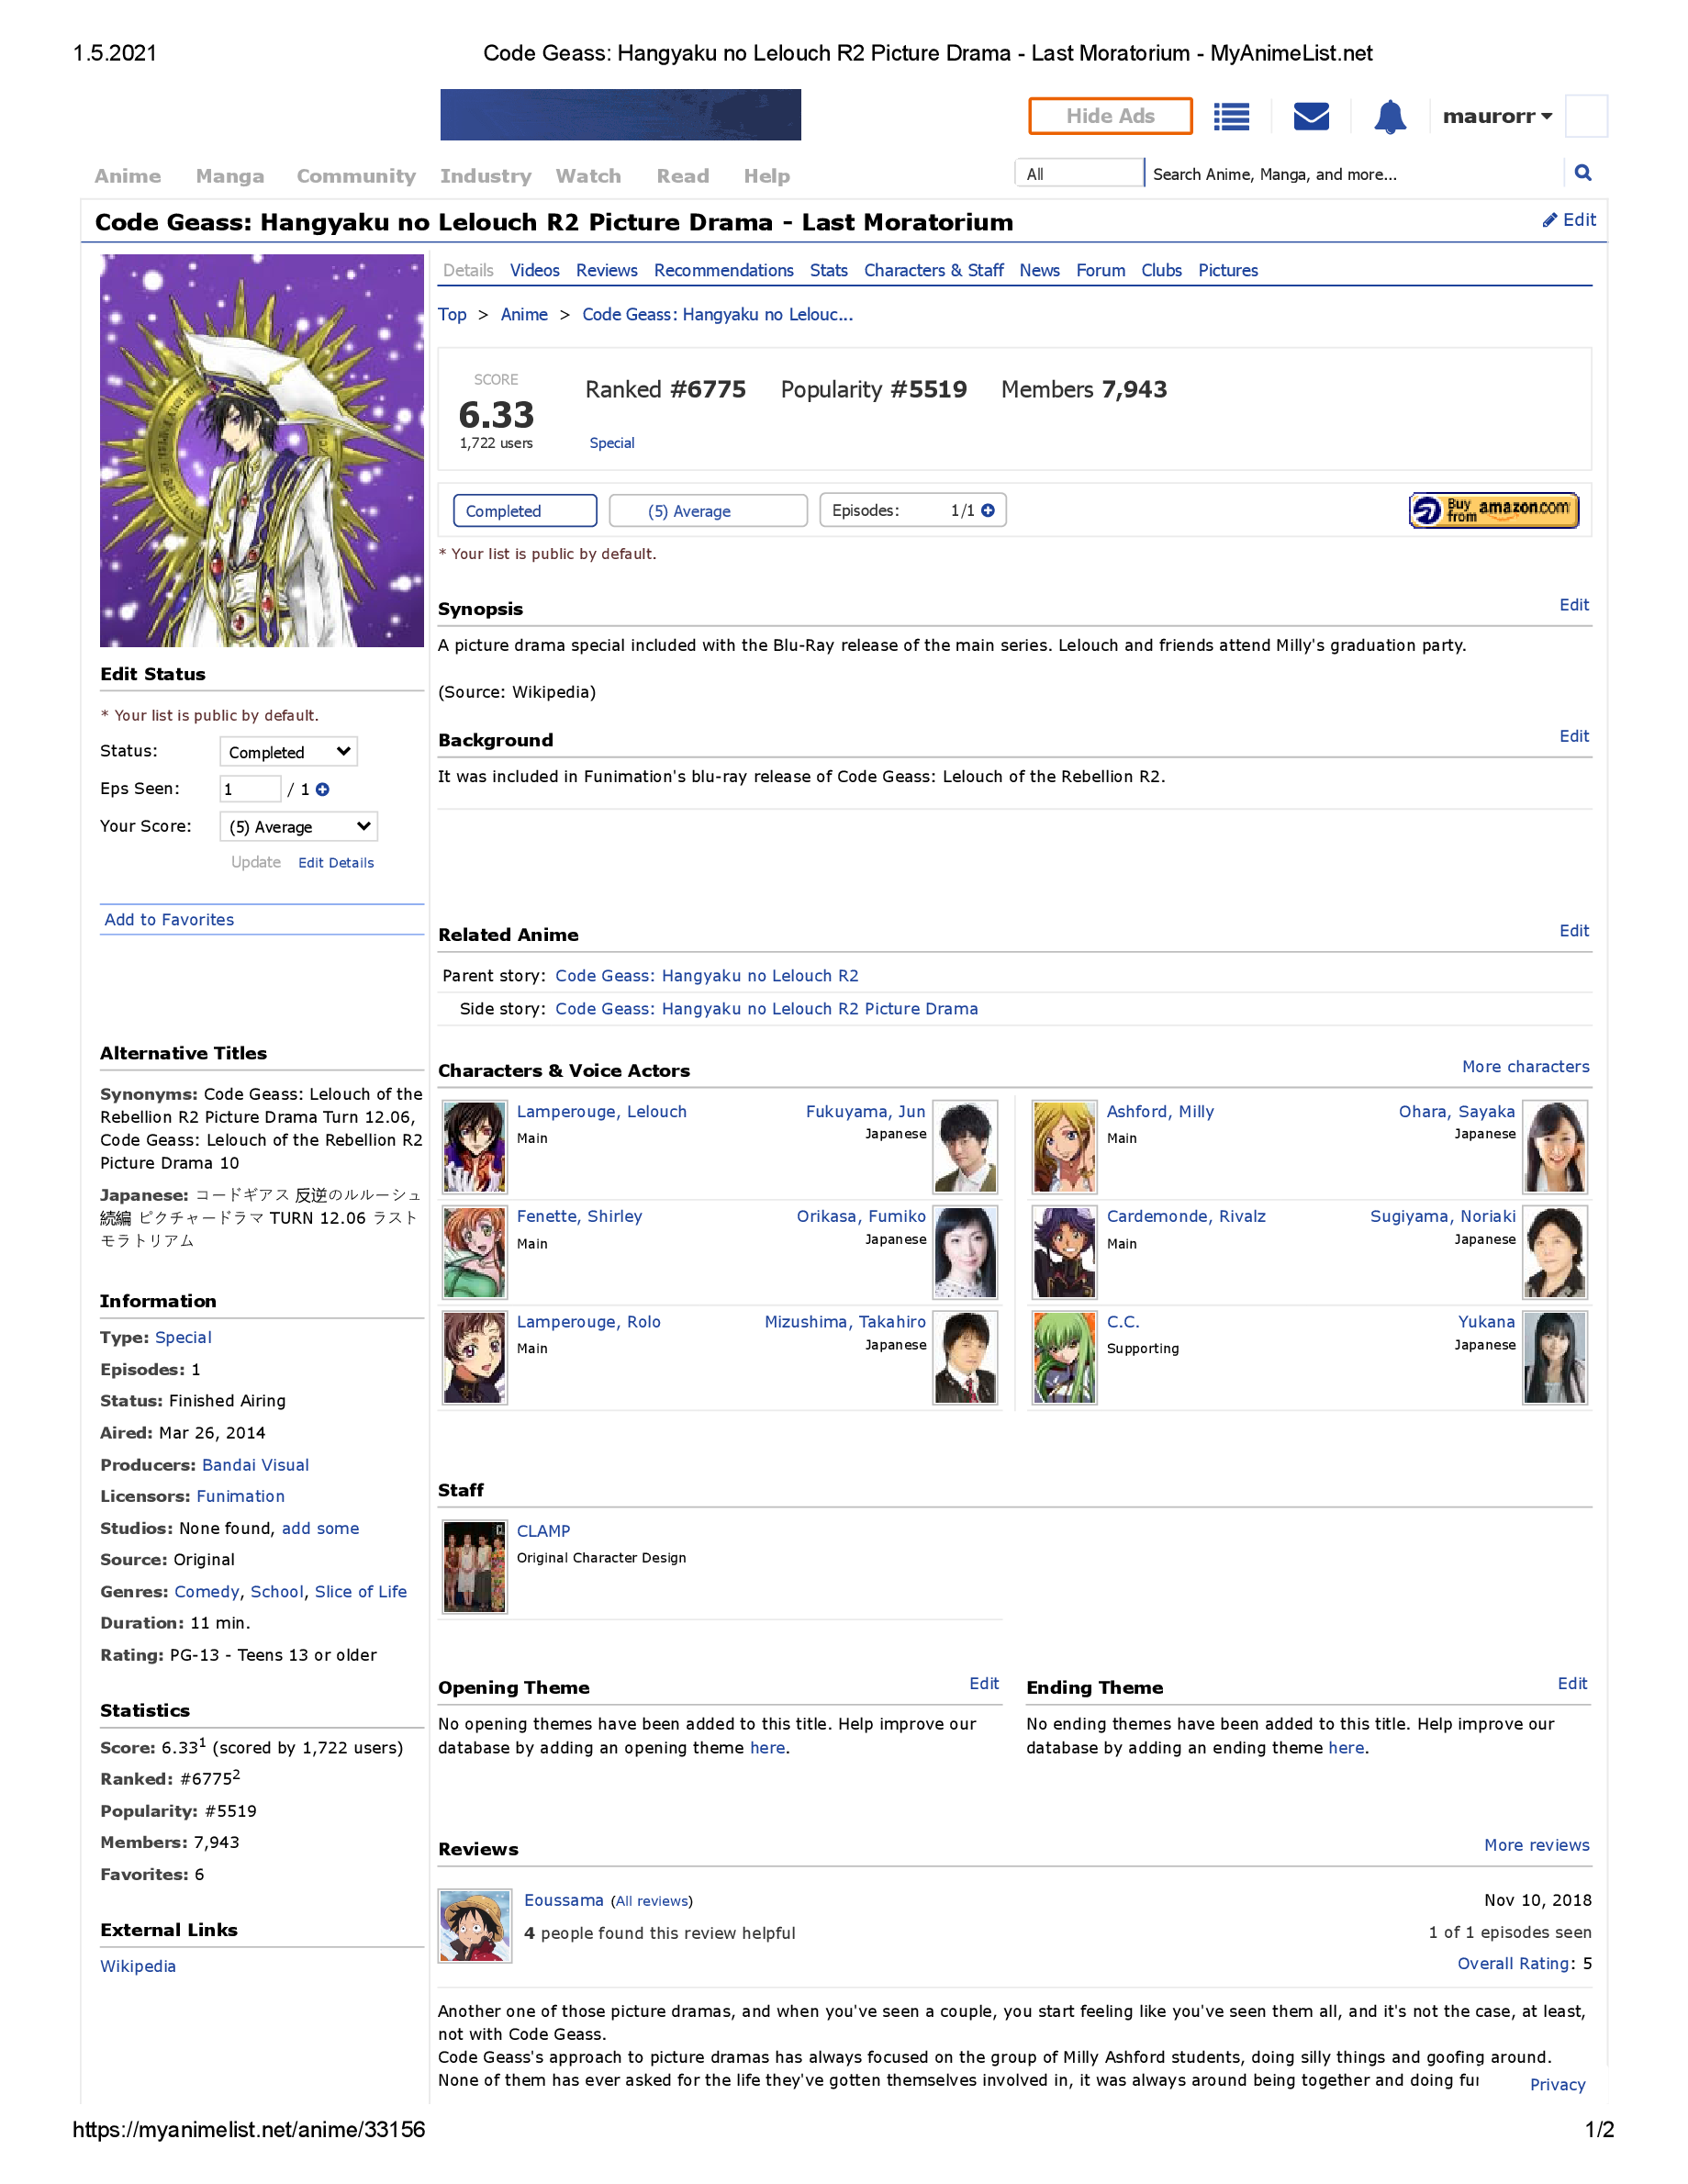
Task: Click the search magnifier icon
Action: point(1583,173)
